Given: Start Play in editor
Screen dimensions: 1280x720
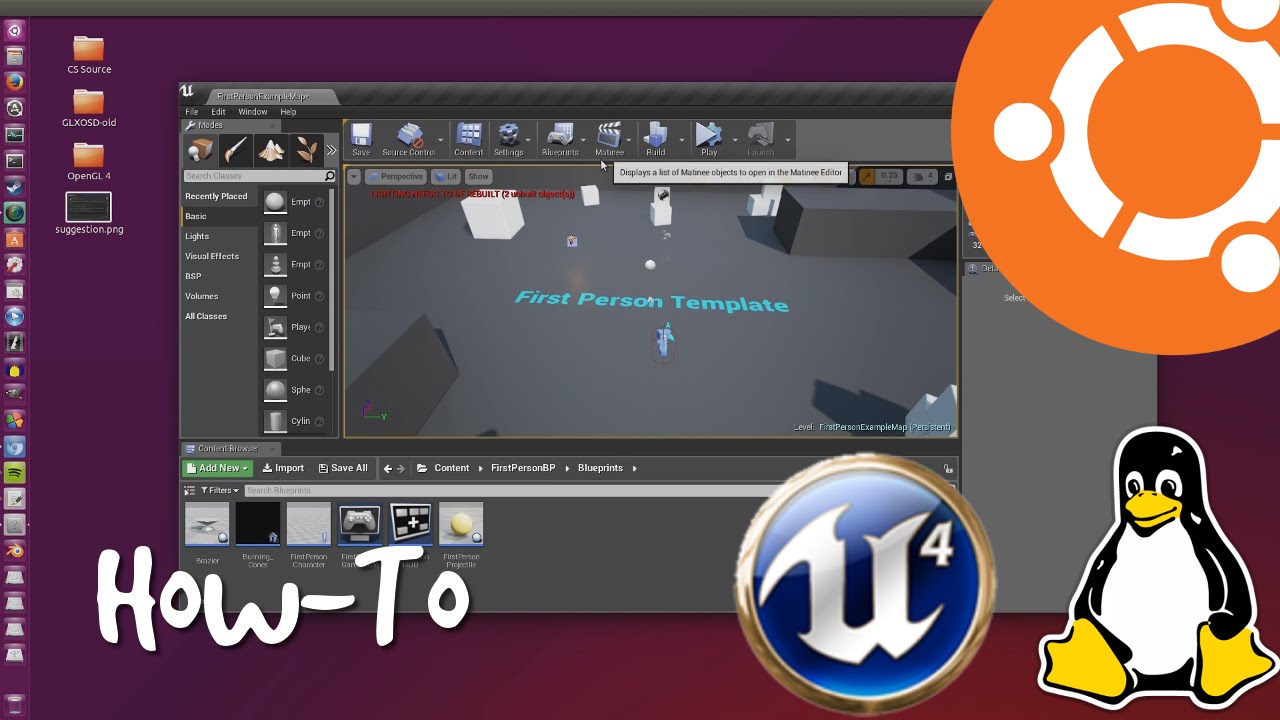Looking at the screenshot, I should click(709, 139).
